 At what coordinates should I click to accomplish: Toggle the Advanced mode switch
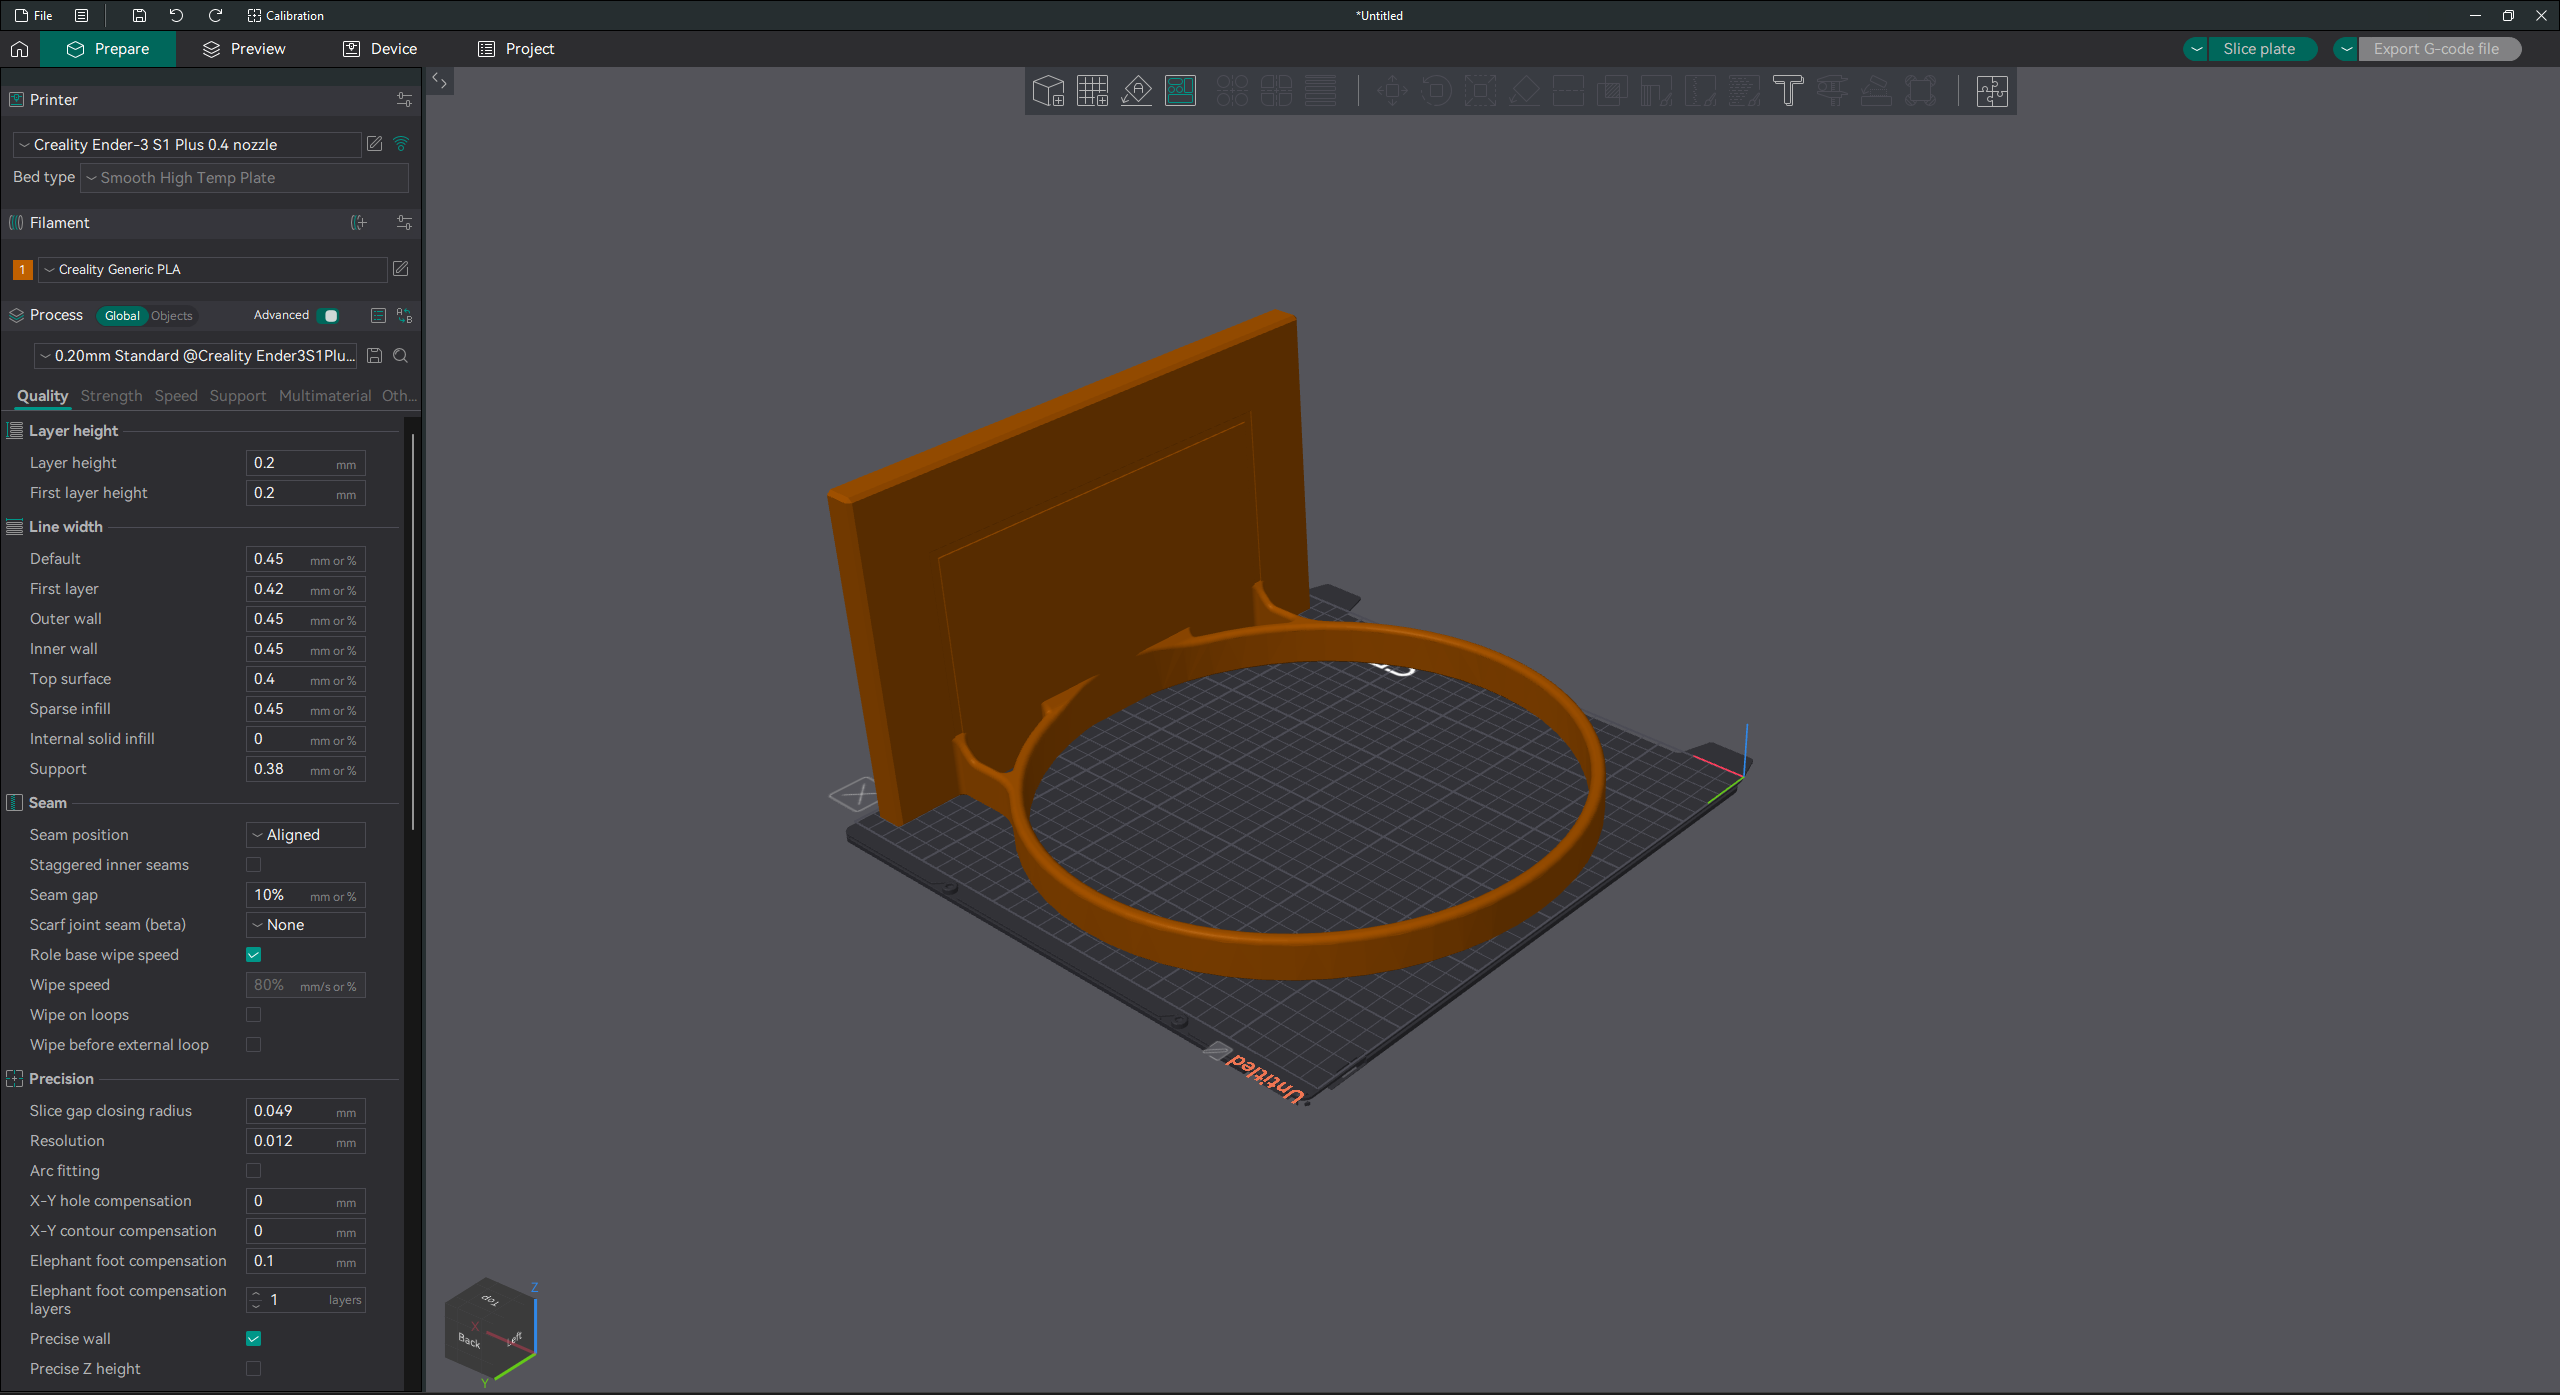[328, 316]
